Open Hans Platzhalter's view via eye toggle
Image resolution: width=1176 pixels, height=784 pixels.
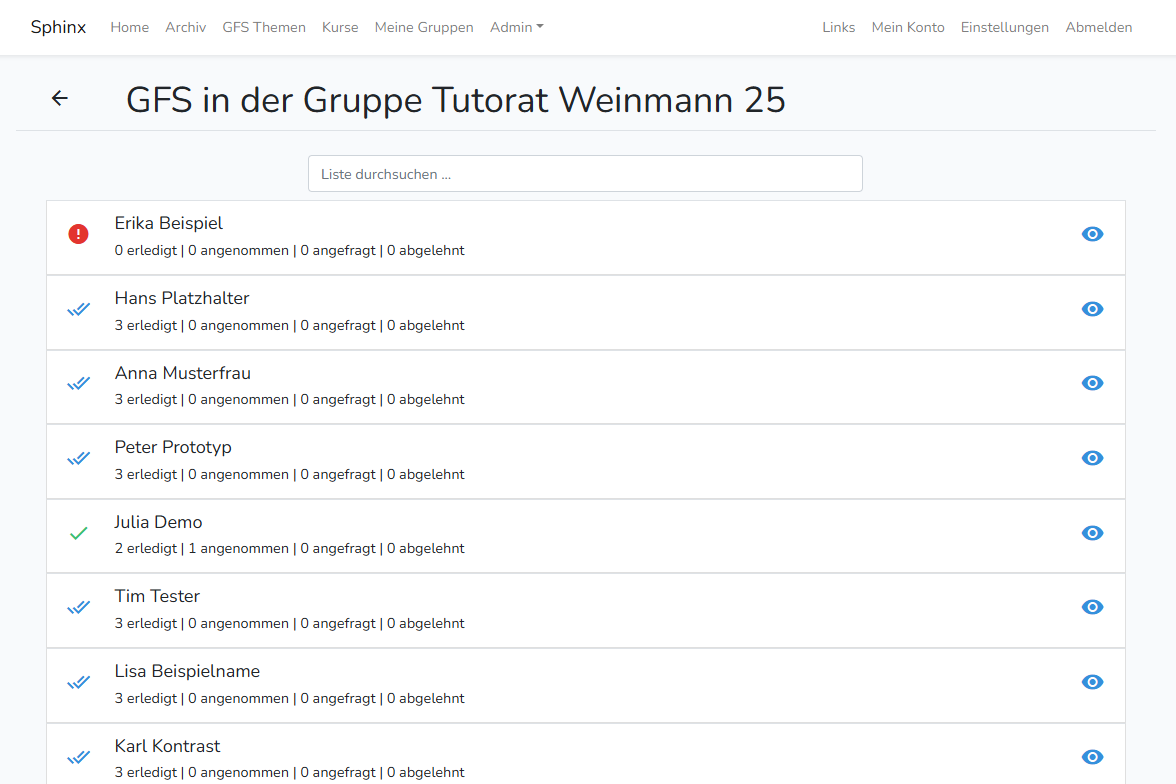(1092, 309)
